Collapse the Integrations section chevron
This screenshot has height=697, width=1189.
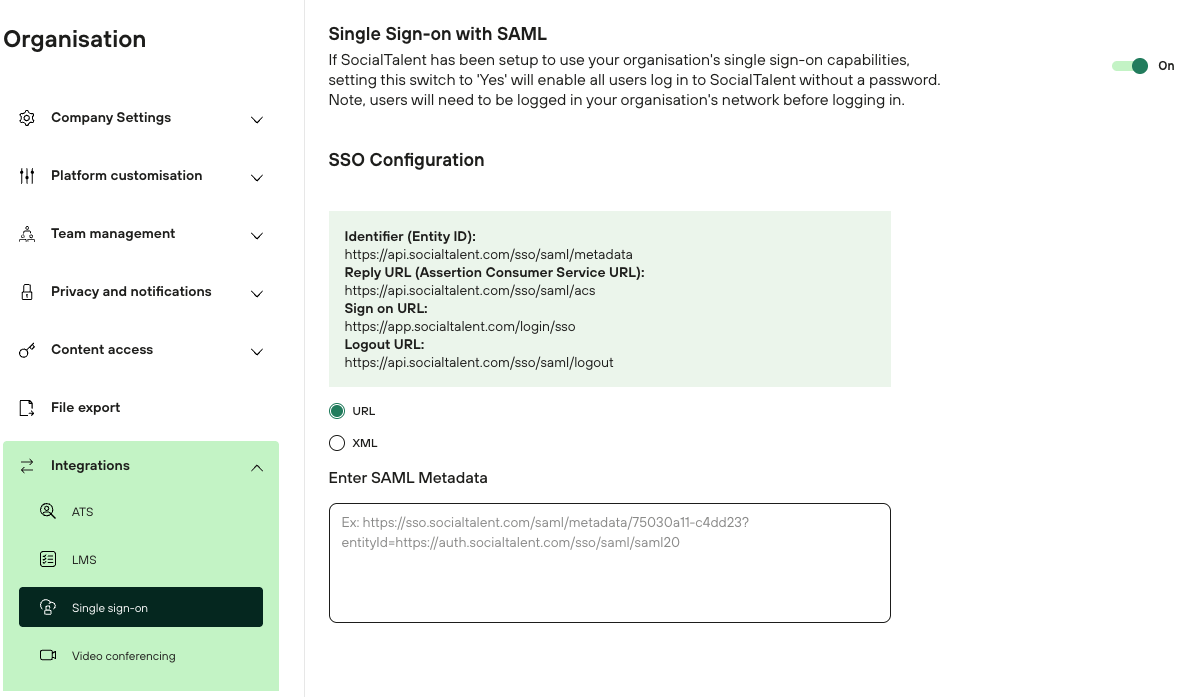point(257,467)
